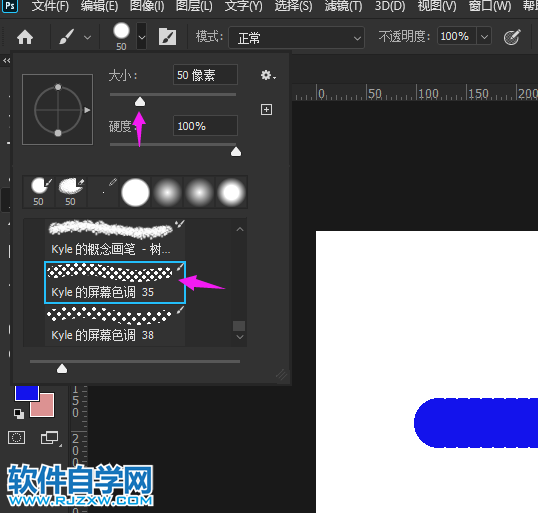
Task: Click the brush angle and roundness preview
Action: pyautogui.click(x=58, y=109)
